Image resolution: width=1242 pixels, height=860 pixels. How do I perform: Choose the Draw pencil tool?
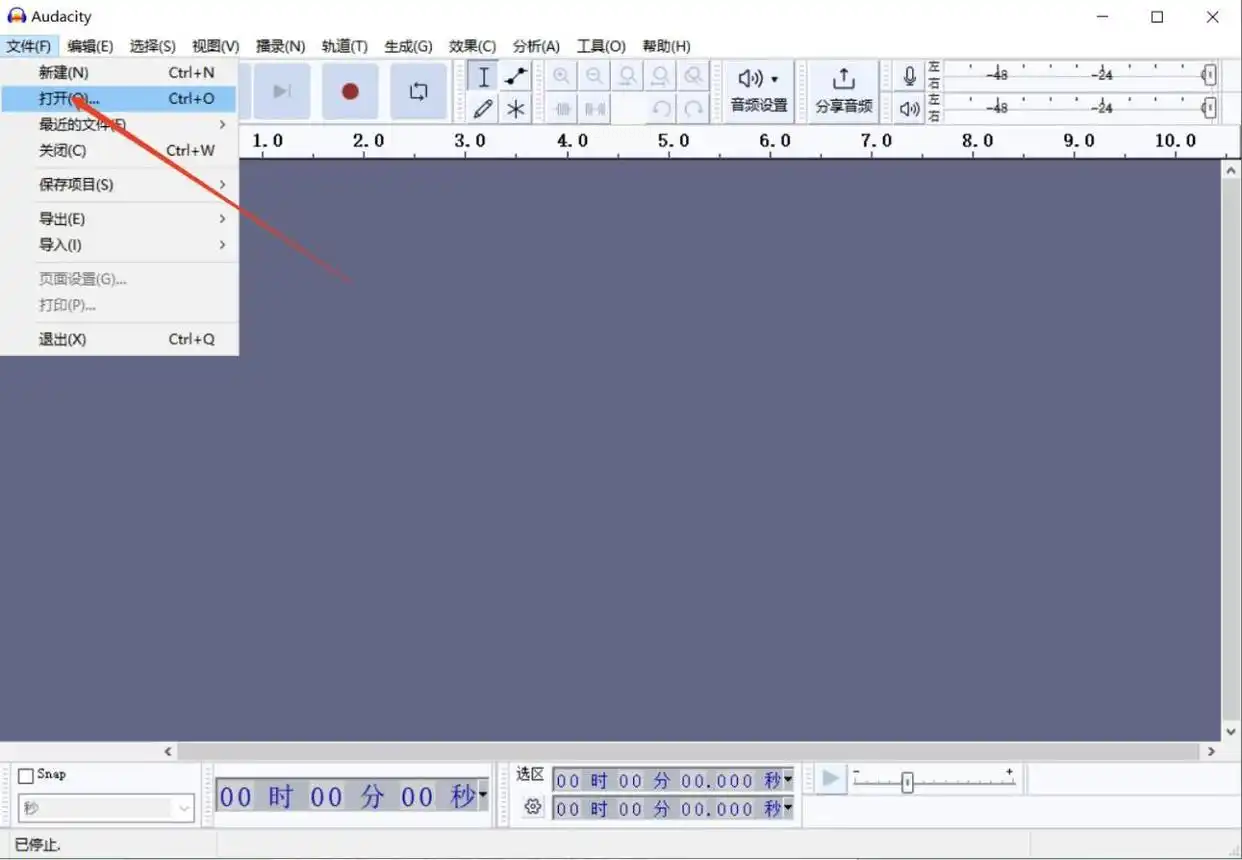tap(483, 108)
